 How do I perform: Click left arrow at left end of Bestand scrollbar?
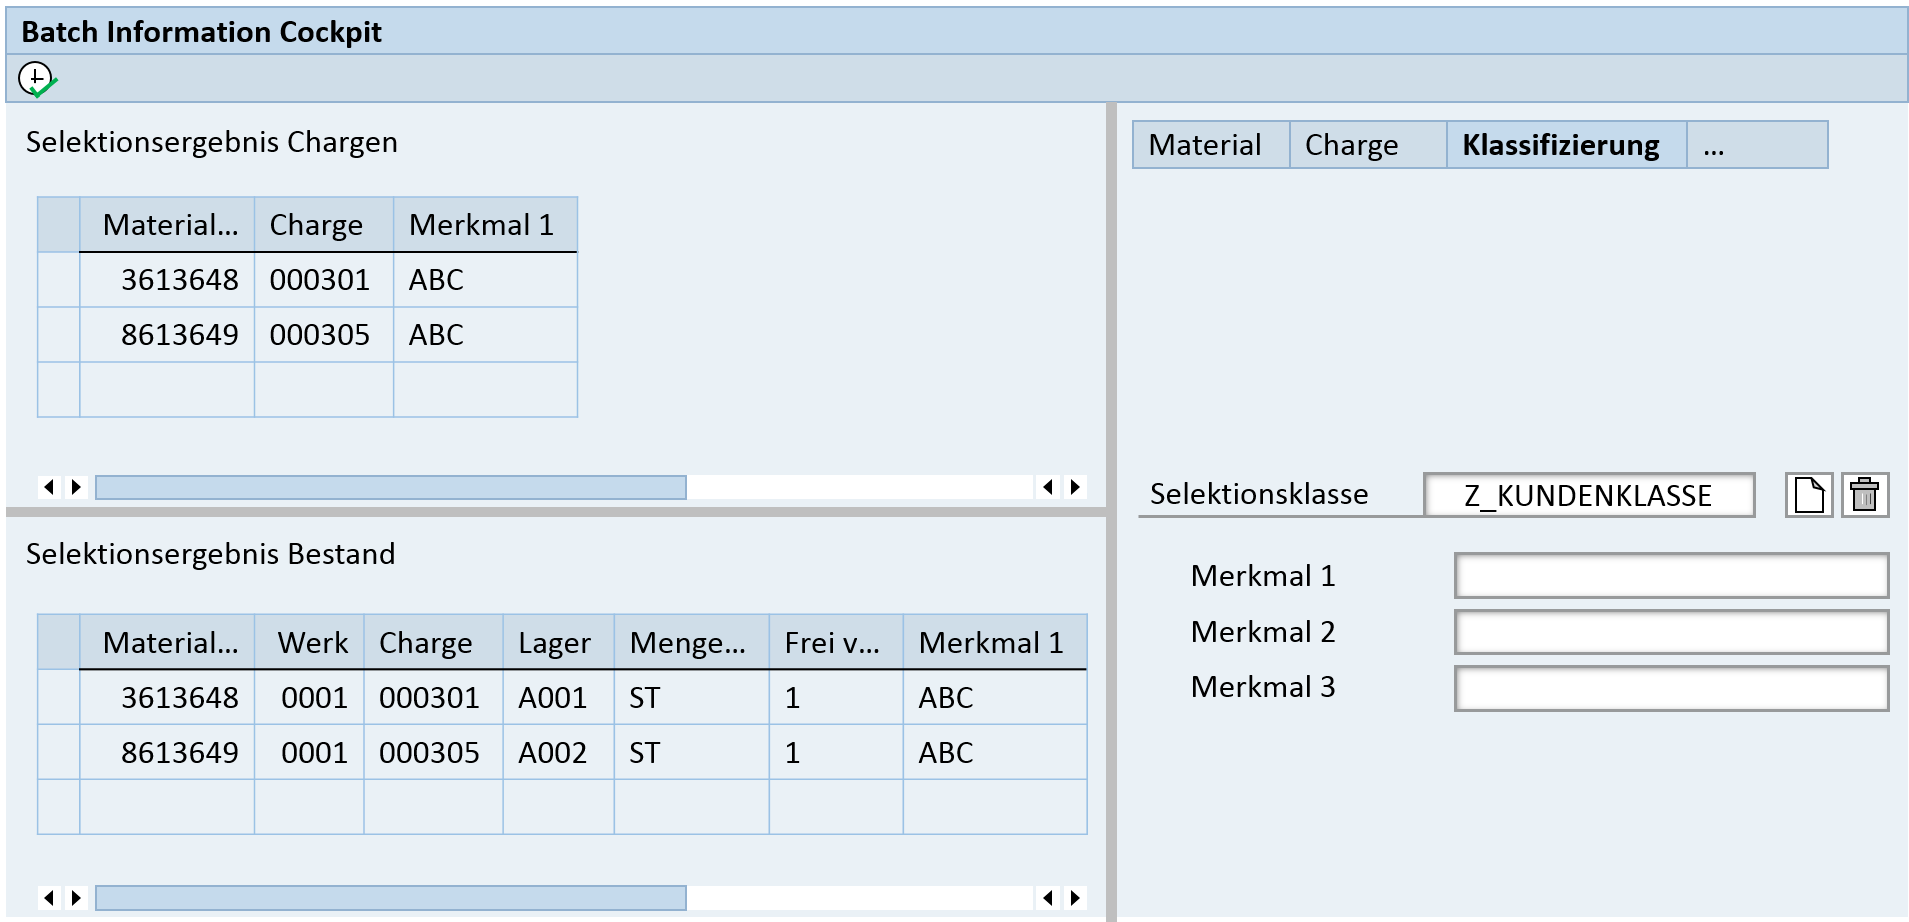[x=49, y=897]
